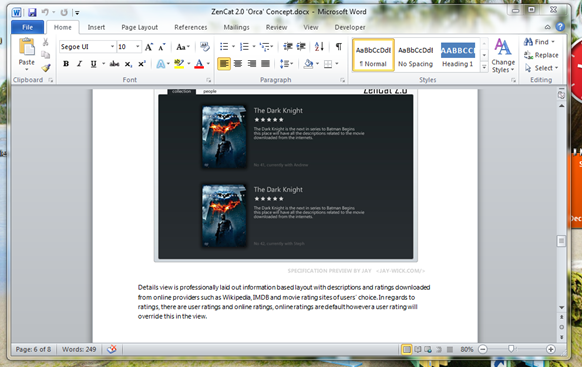Expand numbering list dropdown arrow
The height and width of the screenshot is (367, 582).
254,47
